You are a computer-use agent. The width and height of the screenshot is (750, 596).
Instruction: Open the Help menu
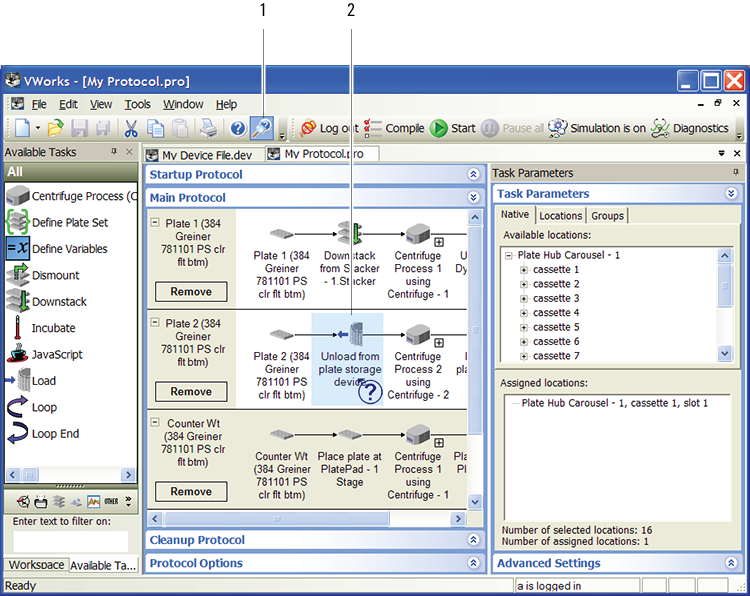(226, 104)
